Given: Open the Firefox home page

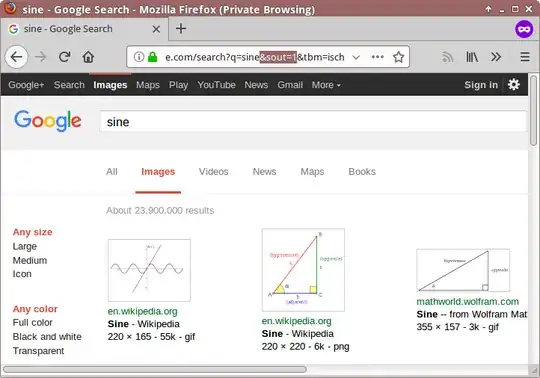Looking at the screenshot, I should [88, 57].
